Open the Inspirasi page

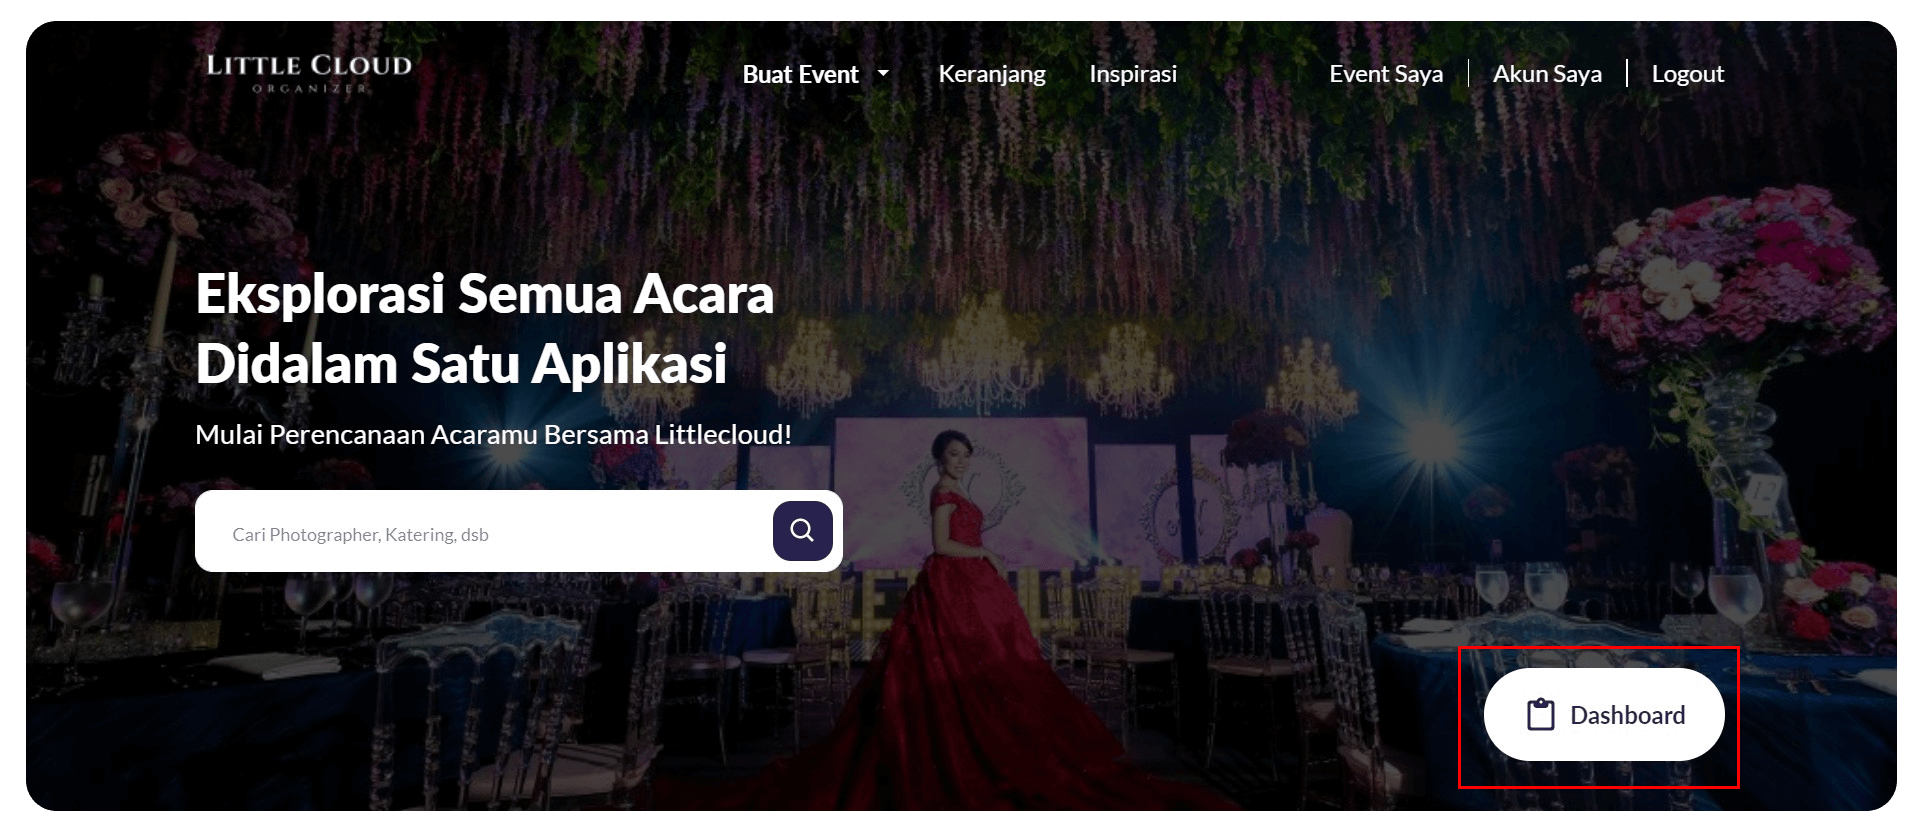pos(1132,74)
